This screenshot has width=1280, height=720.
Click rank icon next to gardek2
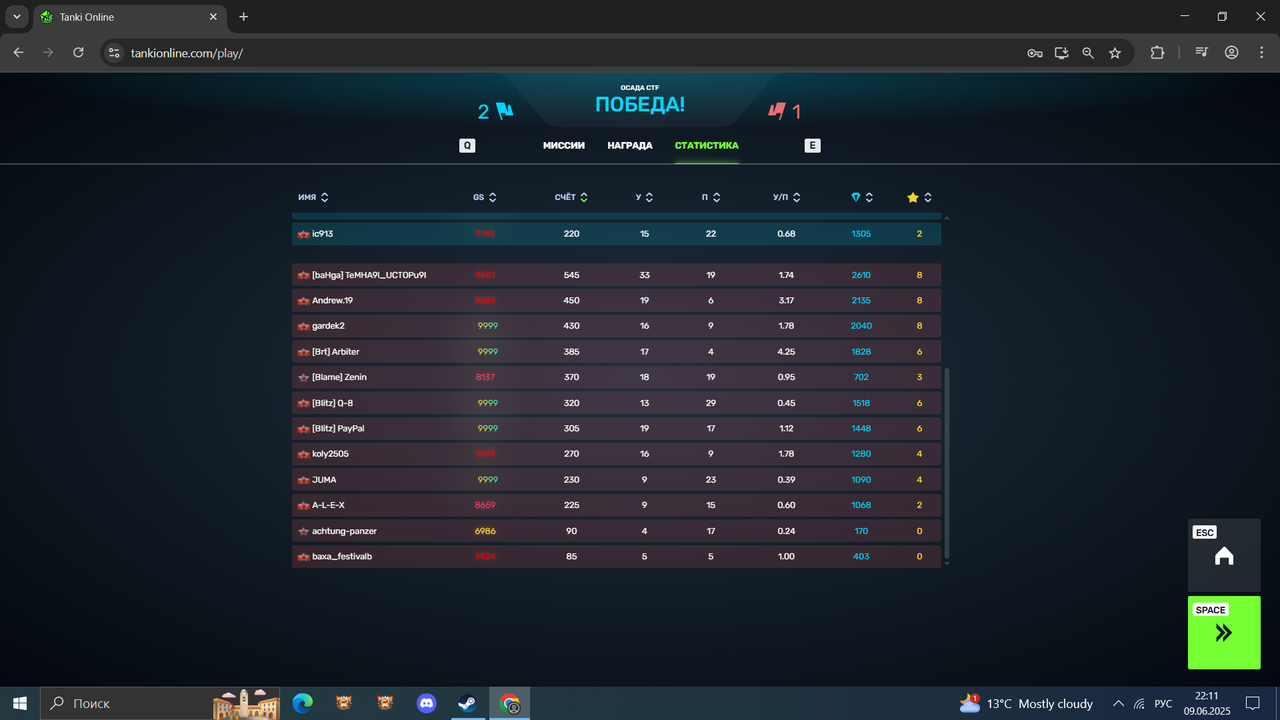point(303,326)
